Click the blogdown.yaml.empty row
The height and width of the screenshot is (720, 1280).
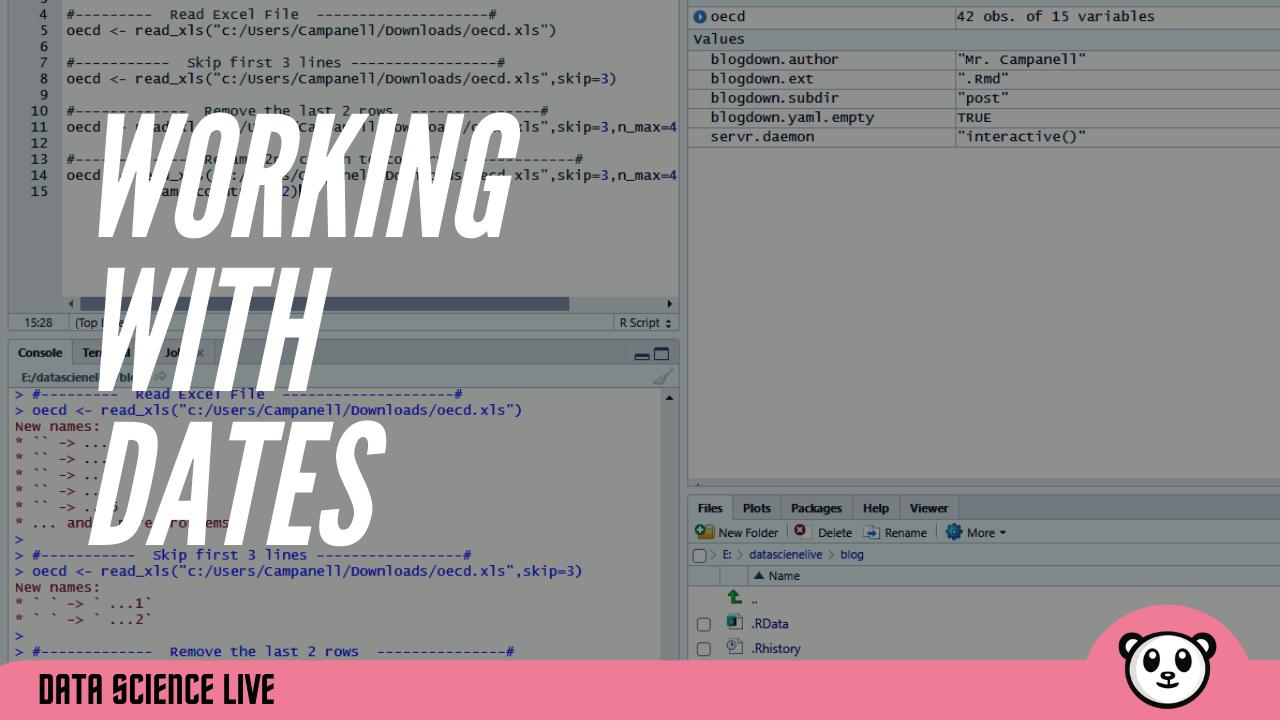(984, 117)
